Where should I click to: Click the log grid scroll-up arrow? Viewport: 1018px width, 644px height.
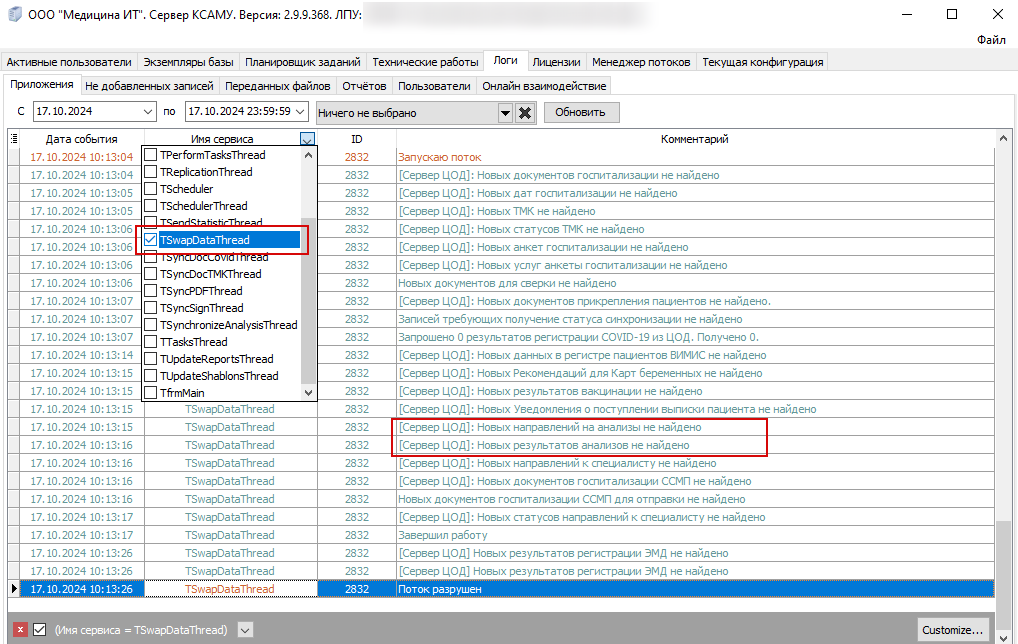tap(1002, 139)
